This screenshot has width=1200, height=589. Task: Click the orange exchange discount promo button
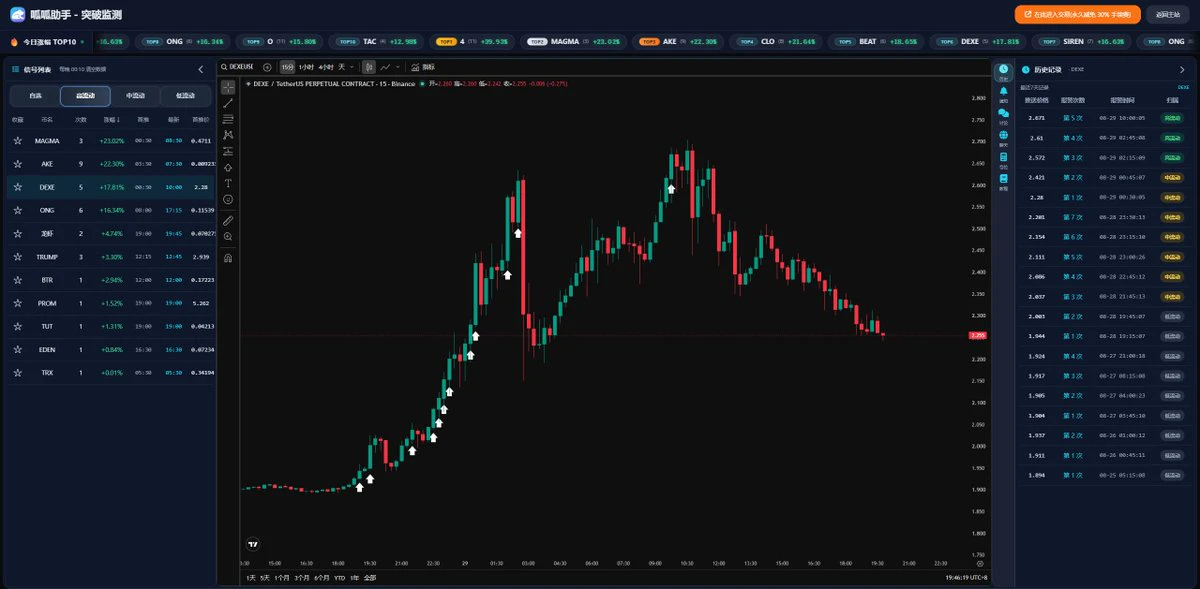click(1078, 14)
